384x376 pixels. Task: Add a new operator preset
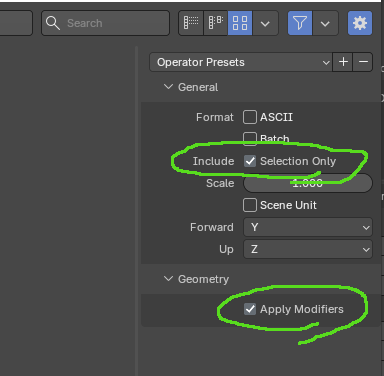343,62
